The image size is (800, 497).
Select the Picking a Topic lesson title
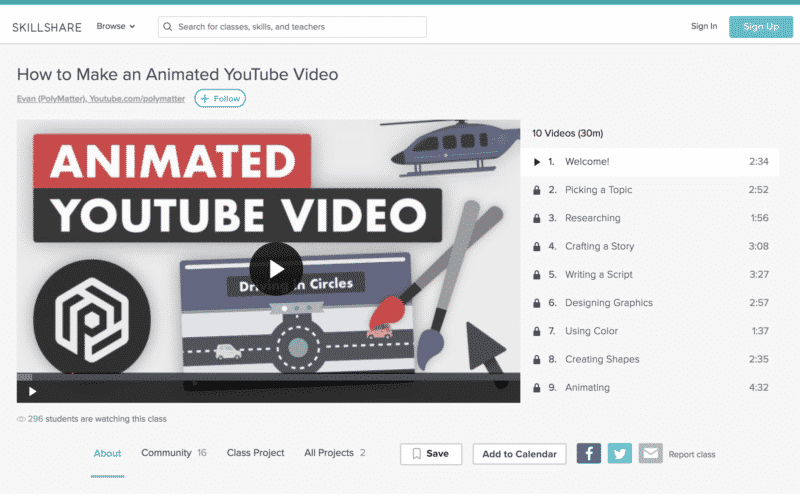[x=598, y=190]
